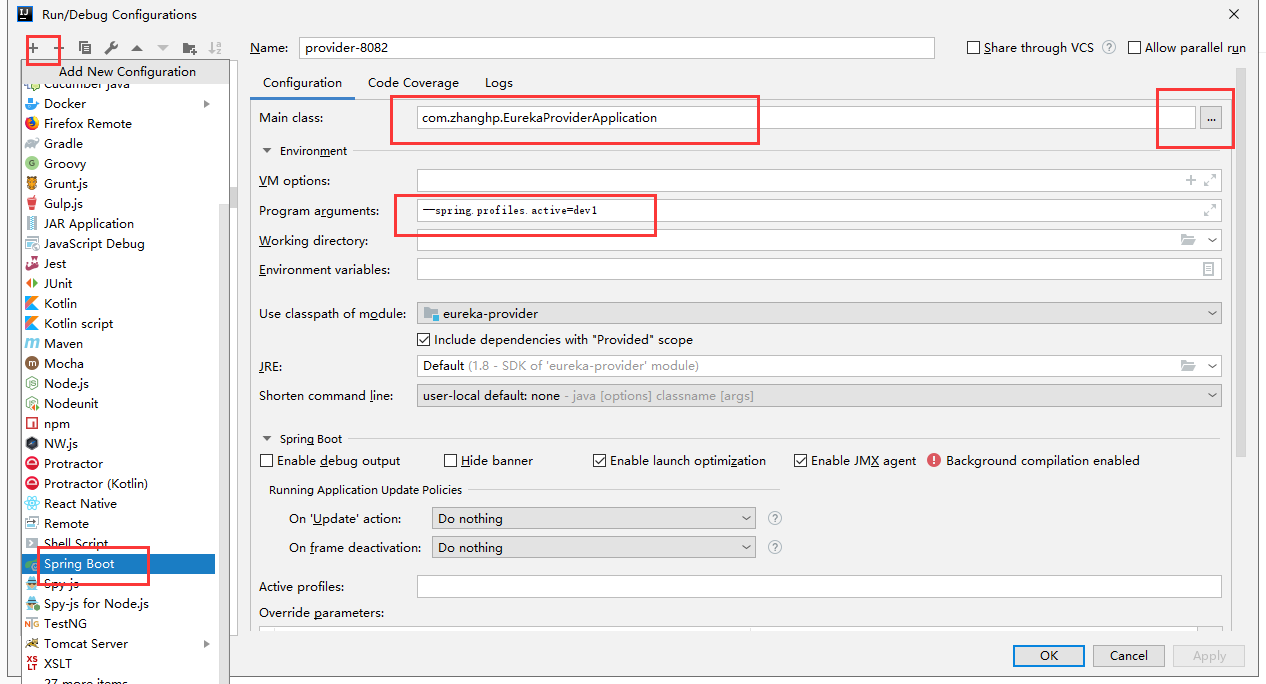This screenshot has width=1266, height=684.
Task: Open Use classpath of module dropdown
Action: click(819, 313)
